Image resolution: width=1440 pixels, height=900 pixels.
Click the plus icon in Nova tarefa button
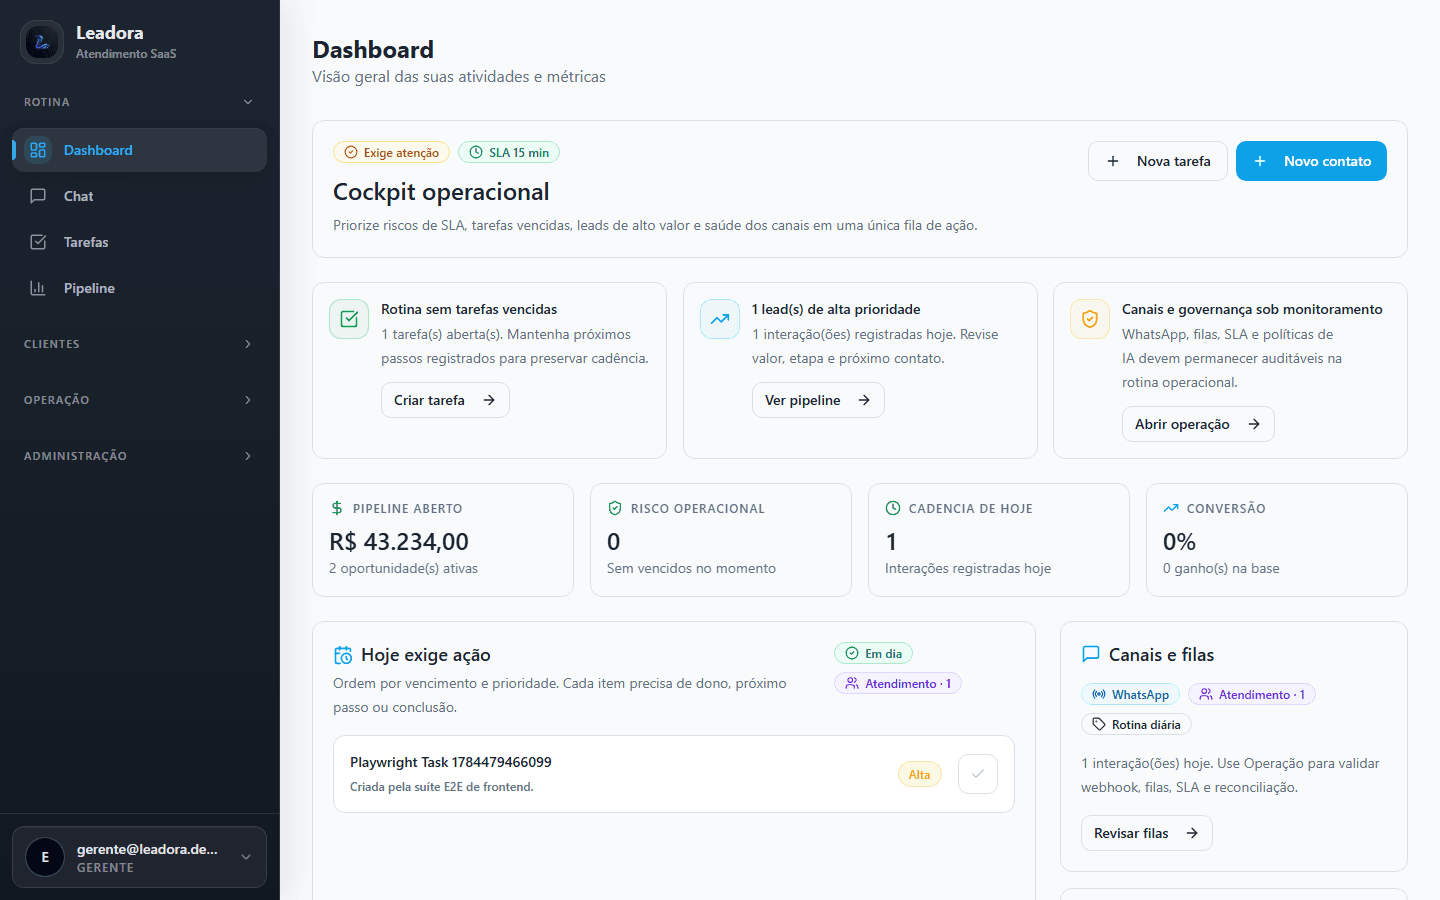[1113, 161]
